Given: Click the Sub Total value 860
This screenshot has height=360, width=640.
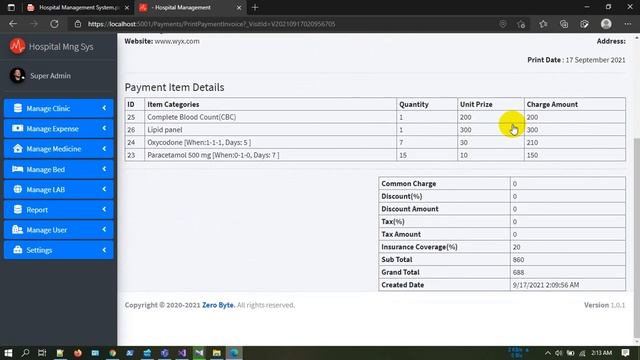Looking at the screenshot, I should point(518,260).
